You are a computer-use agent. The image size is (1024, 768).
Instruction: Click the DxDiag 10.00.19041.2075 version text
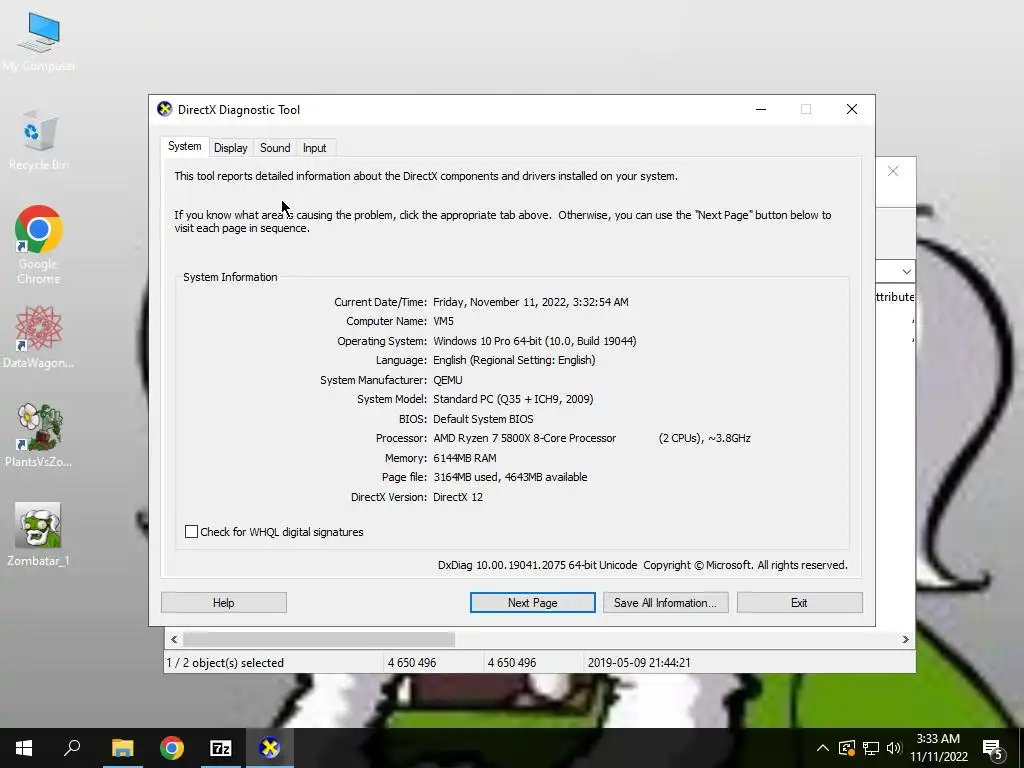tap(537, 565)
